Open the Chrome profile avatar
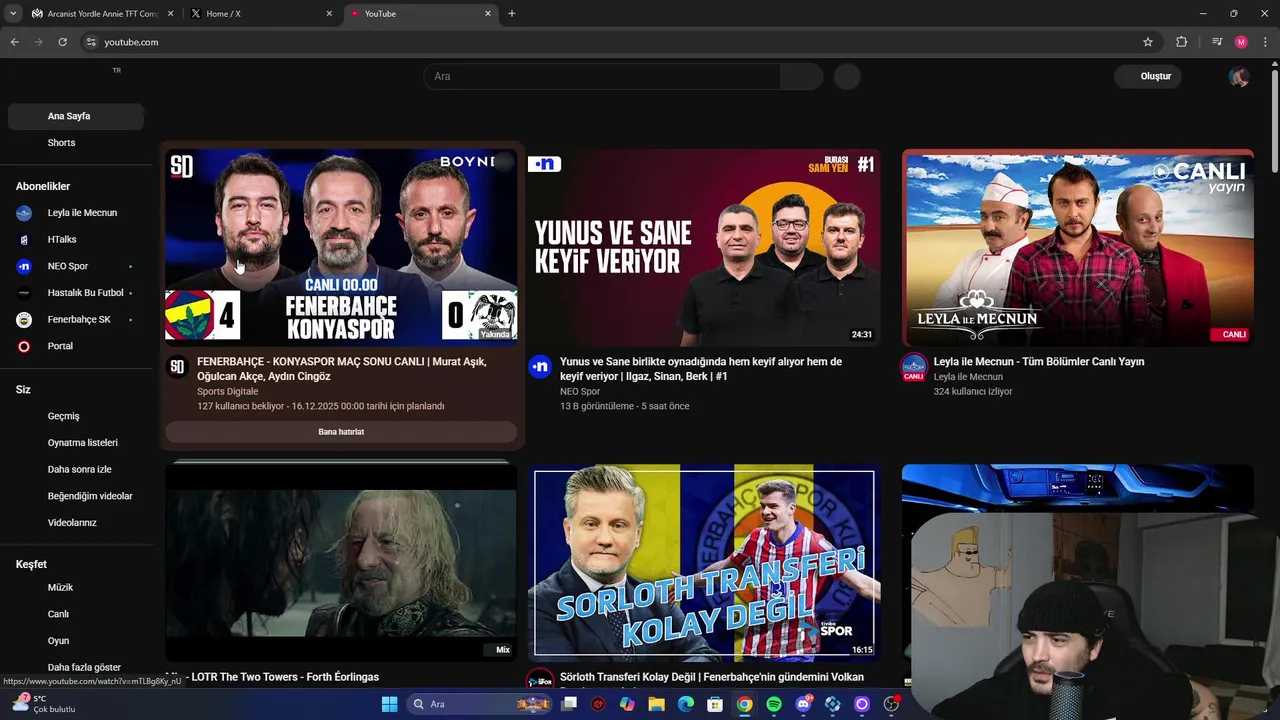The image size is (1280, 720). coord(1241,42)
